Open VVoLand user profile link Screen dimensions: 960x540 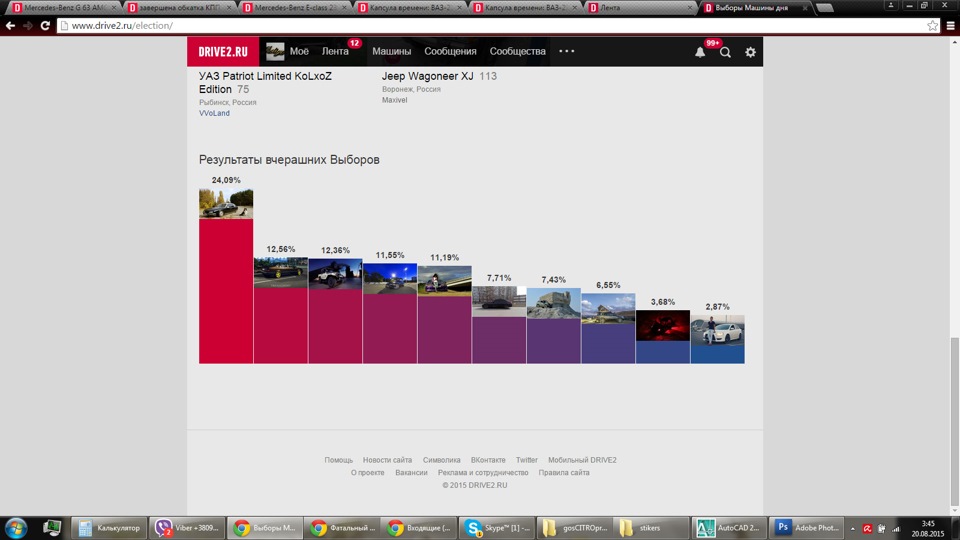pyautogui.click(x=214, y=113)
